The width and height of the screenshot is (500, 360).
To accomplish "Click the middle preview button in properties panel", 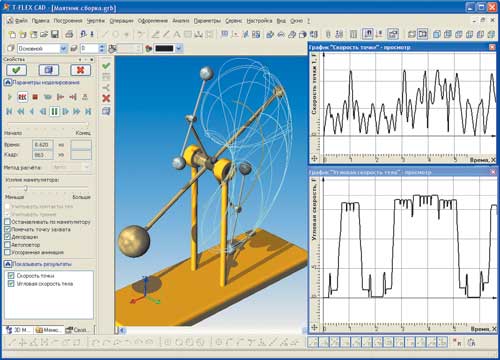I will [x=49, y=70].
